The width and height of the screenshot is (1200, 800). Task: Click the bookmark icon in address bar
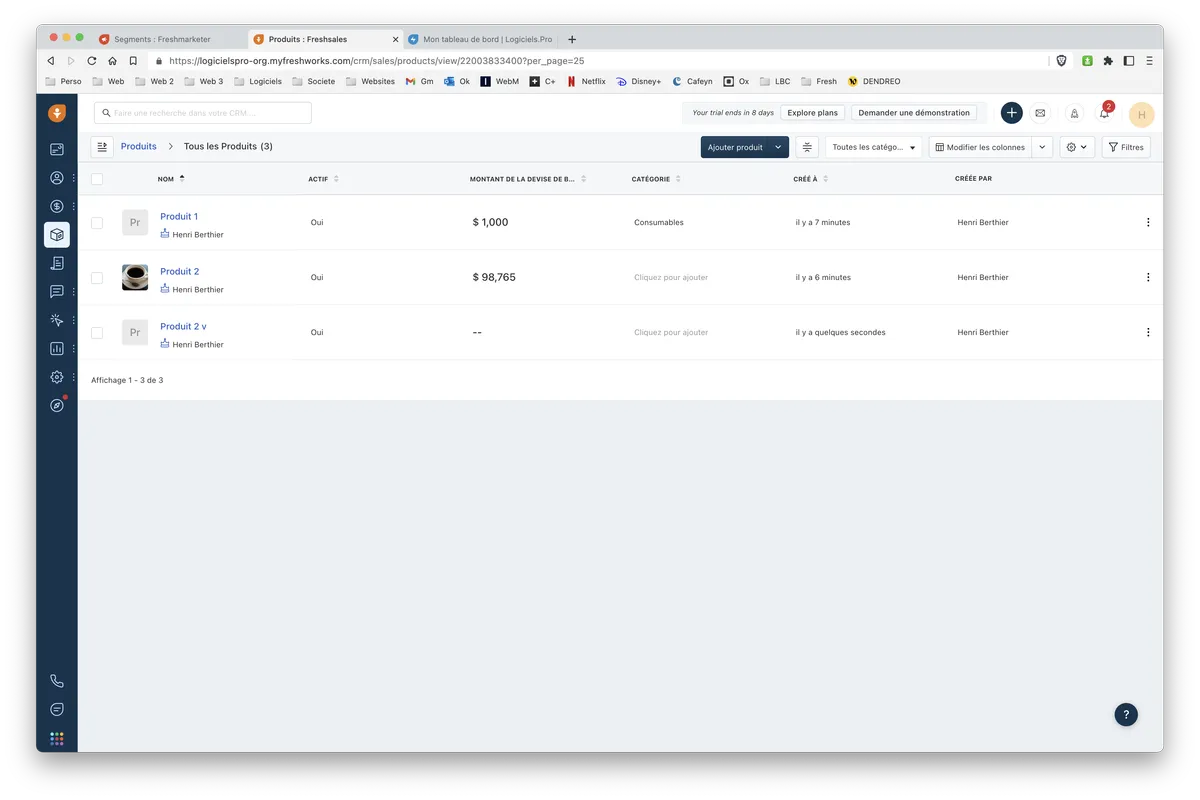coord(133,61)
